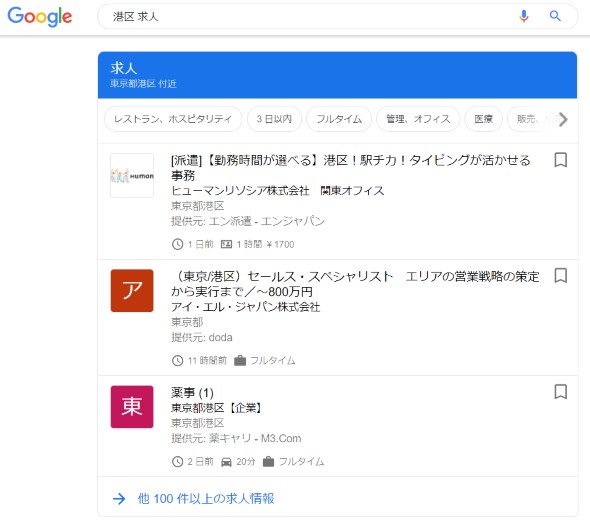Click 提供元: エン派遣 - エンジャパン text
Image resolution: width=590 pixels, height=522 pixels.
tap(248, 221)
